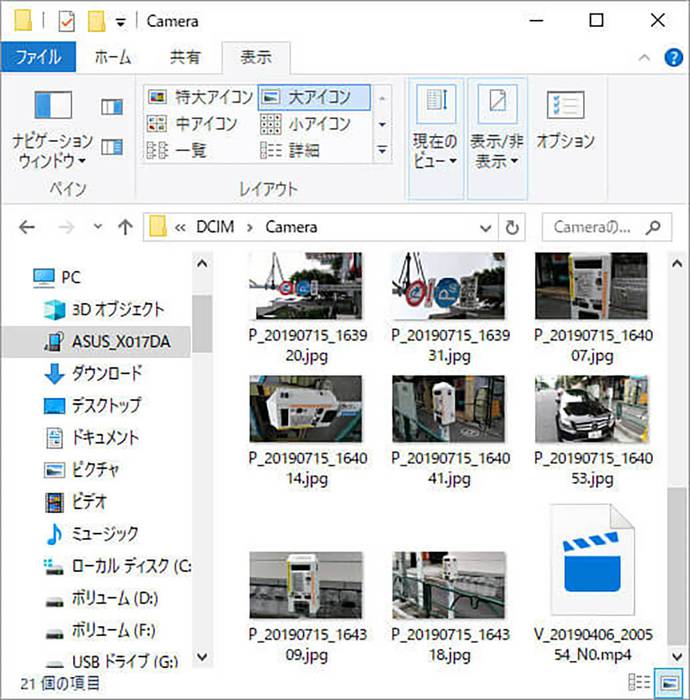The width and height of the screenshot is (690, 700).
Task: Select ローカル ディスク (C:) drive
Action: point(117,567)
